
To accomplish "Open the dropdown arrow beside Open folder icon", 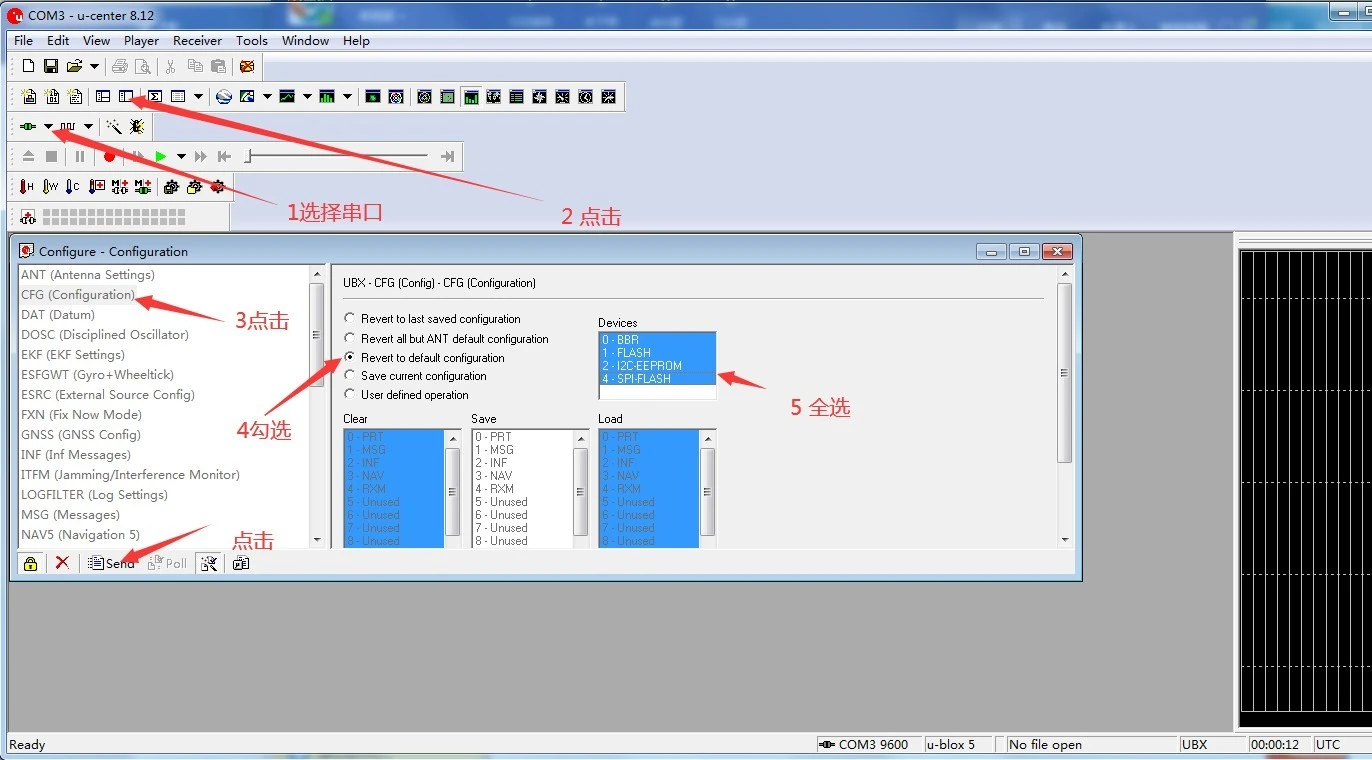I will 95,67.
